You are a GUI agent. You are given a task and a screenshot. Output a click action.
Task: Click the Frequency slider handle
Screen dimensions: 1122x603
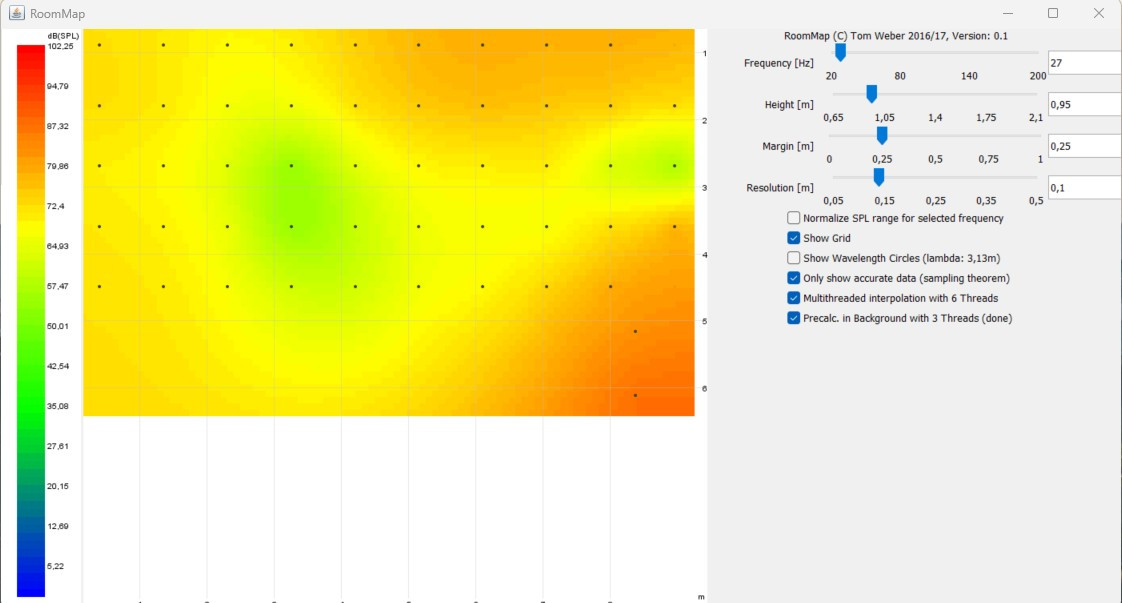(x=840, y=52)
